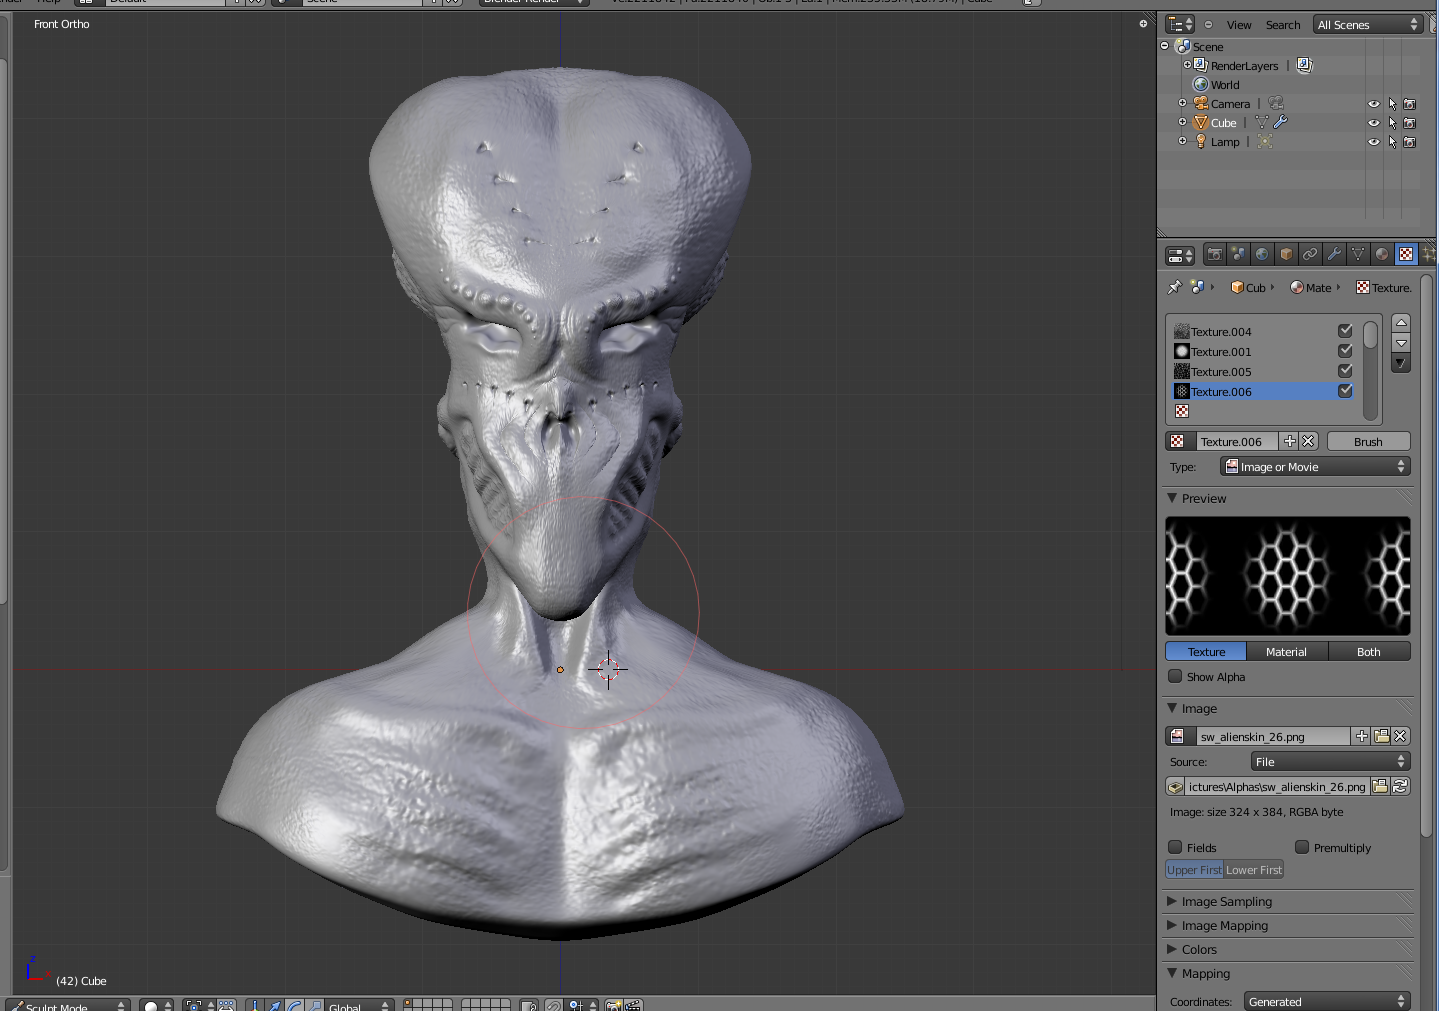Viewport: 1439px width, 1011px height.
Task: Unlink sw_alienskin_26.png image with X
Action: (1401, 736)
